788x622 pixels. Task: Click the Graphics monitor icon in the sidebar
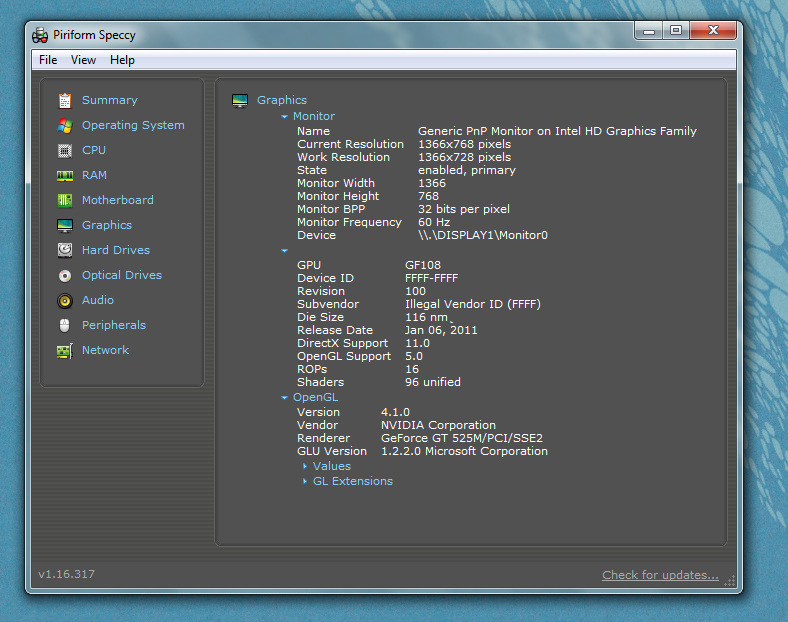pyautogui.click(x=65, y=226)
